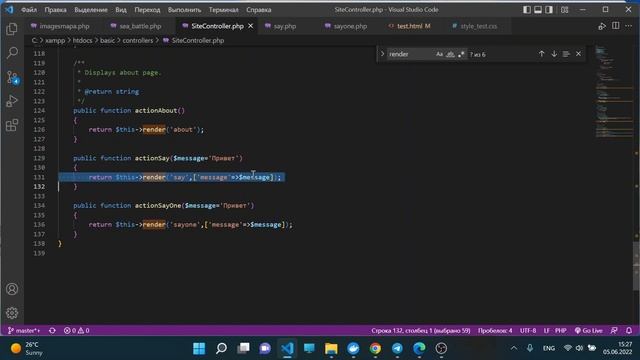
Task: Toggle the bottom panel layout icon
Action: [538, 10]
